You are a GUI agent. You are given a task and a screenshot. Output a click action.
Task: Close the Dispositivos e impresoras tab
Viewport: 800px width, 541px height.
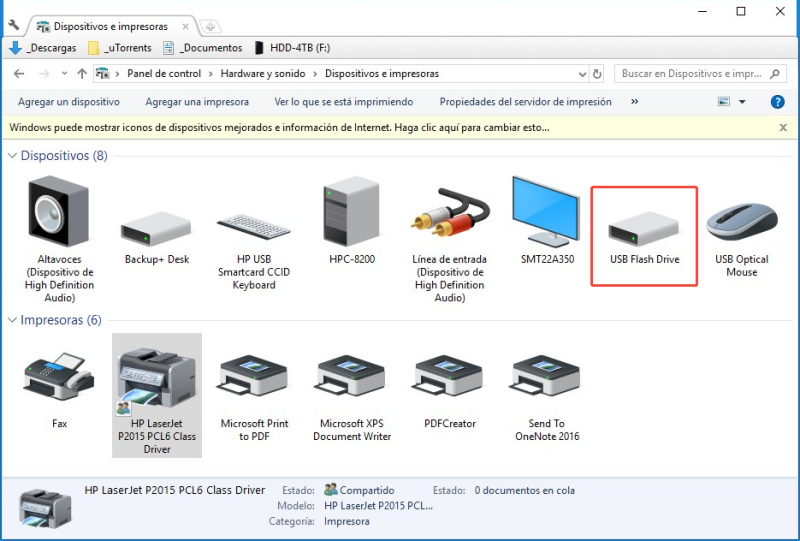pyautogui.click(x=185, y=26)
